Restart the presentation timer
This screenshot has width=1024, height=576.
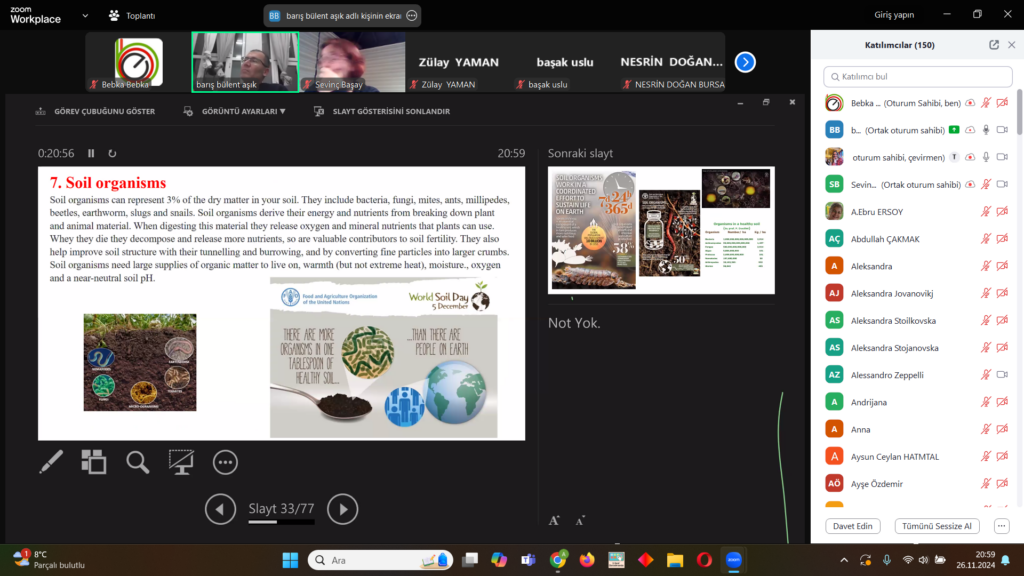(x=112, y=153)
